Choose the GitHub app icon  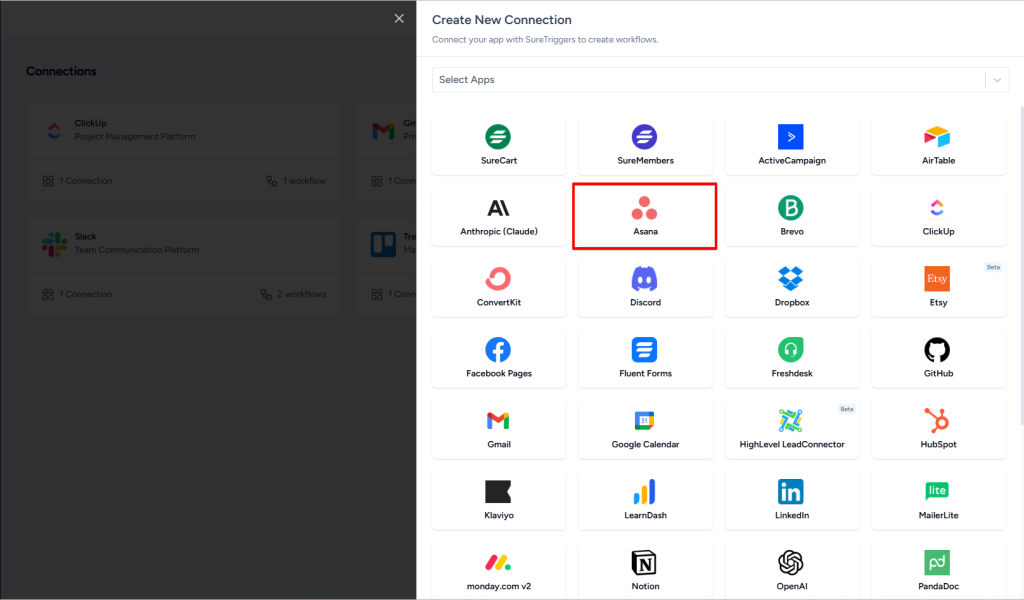pos(937,350)
